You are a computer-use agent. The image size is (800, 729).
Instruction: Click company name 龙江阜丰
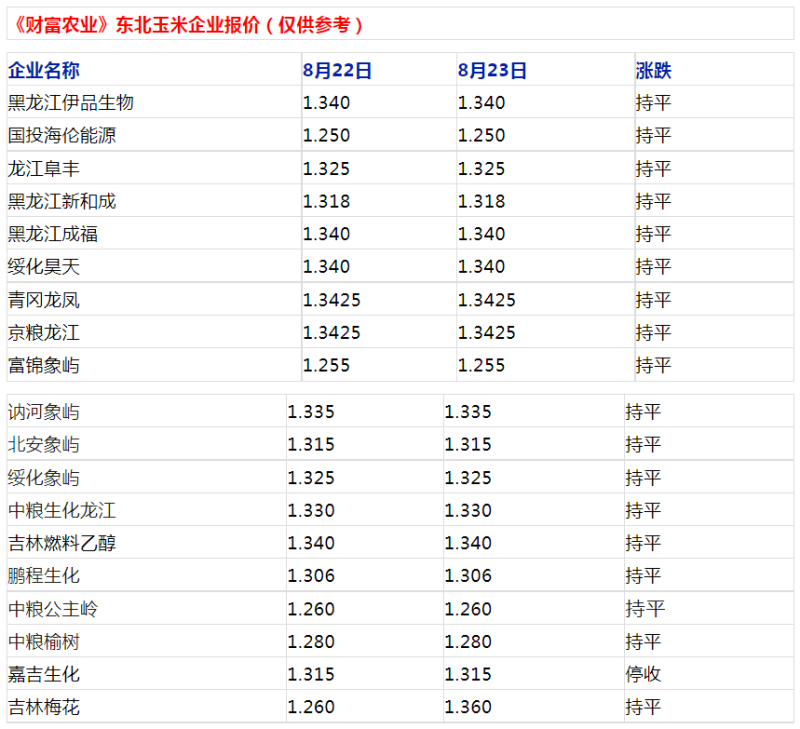point(44,168)
